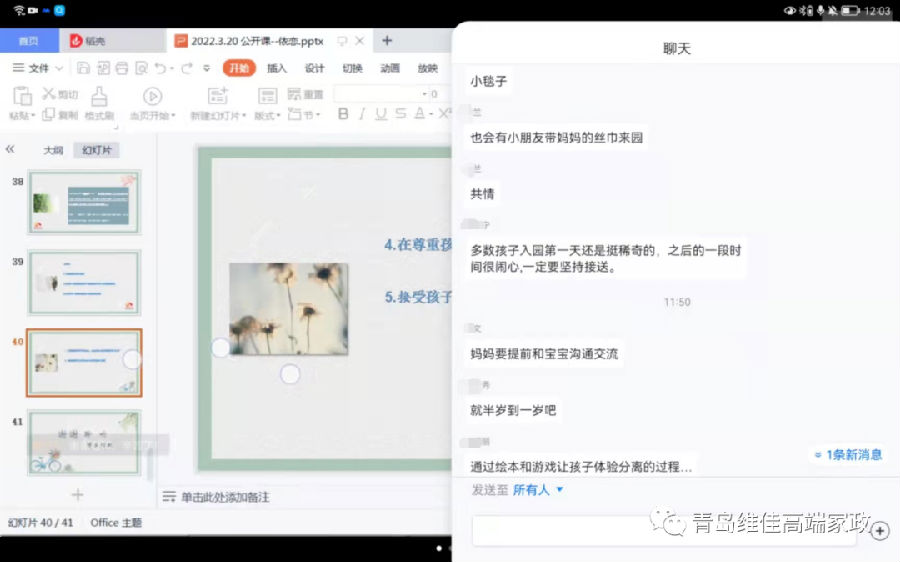Click the Format Painter (格式刷) icon
The image size is (900, 562).
coord(99,96)
